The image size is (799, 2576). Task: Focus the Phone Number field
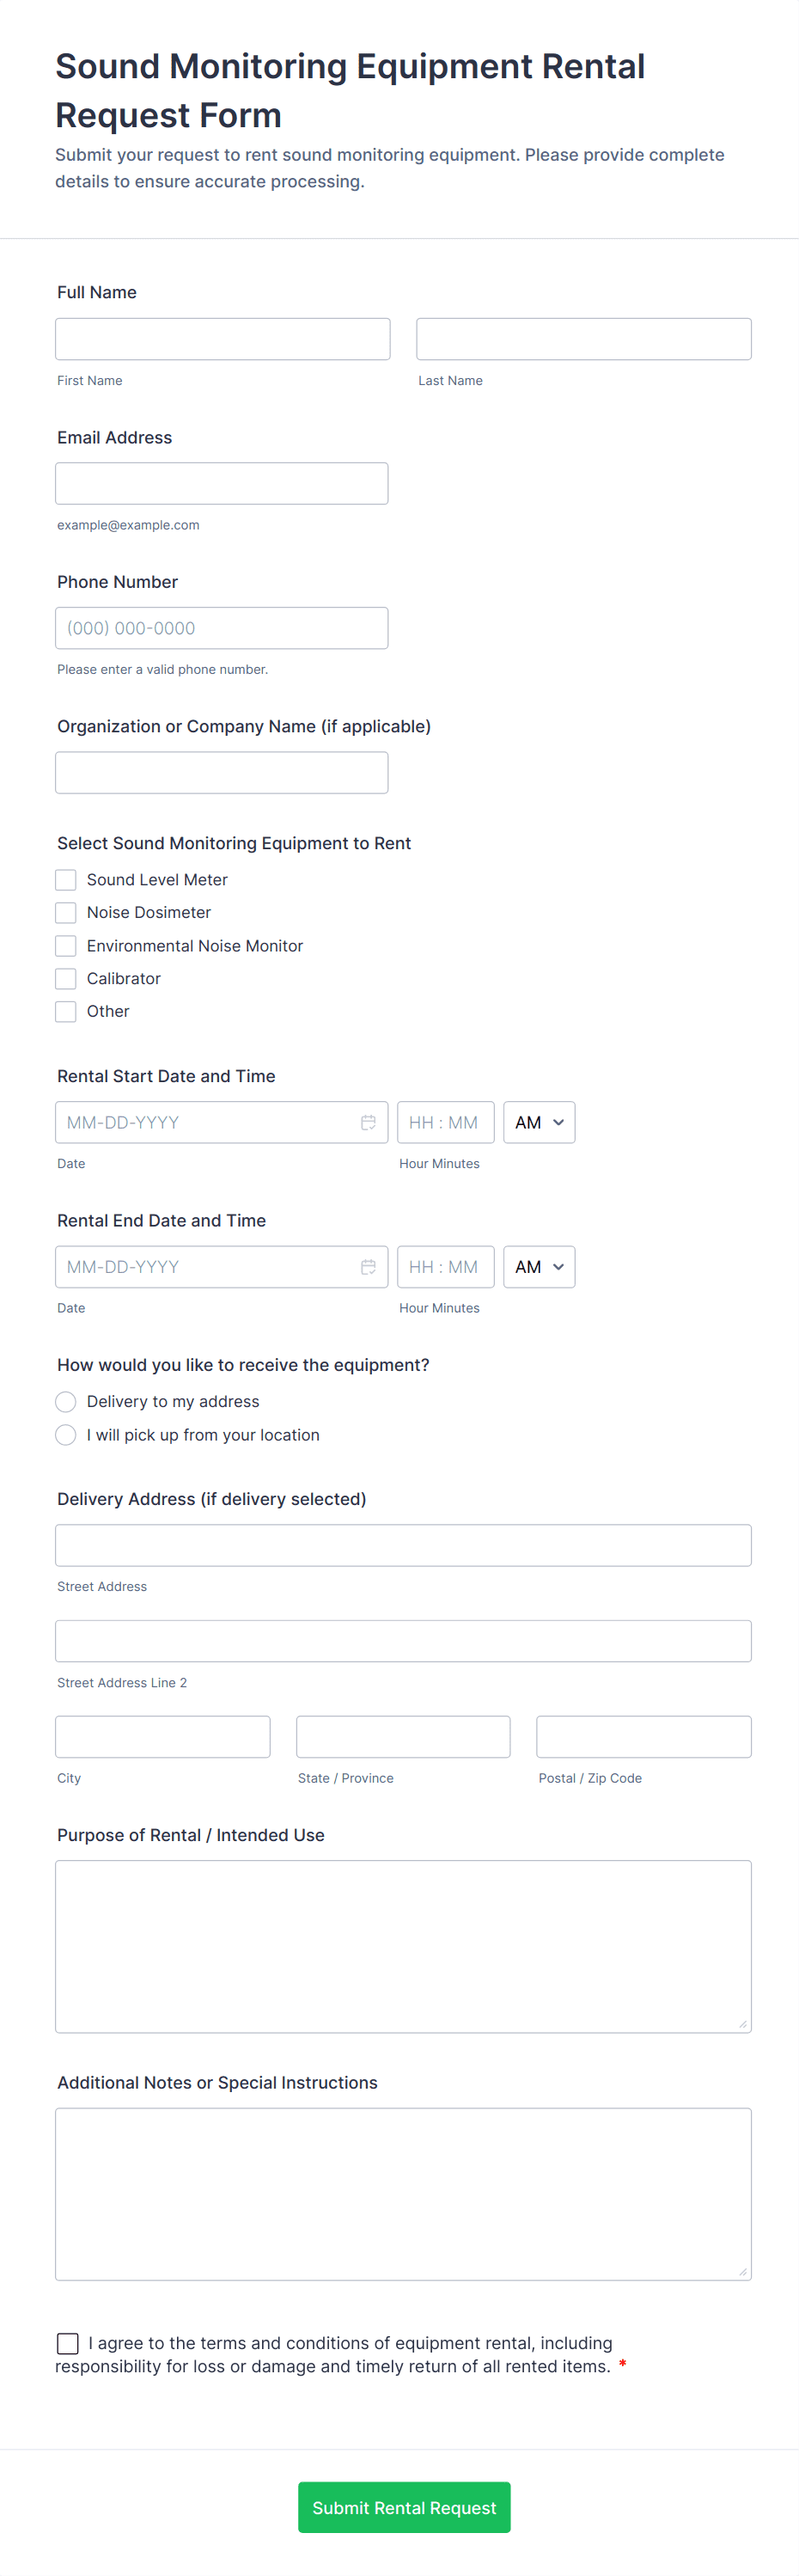222,628
